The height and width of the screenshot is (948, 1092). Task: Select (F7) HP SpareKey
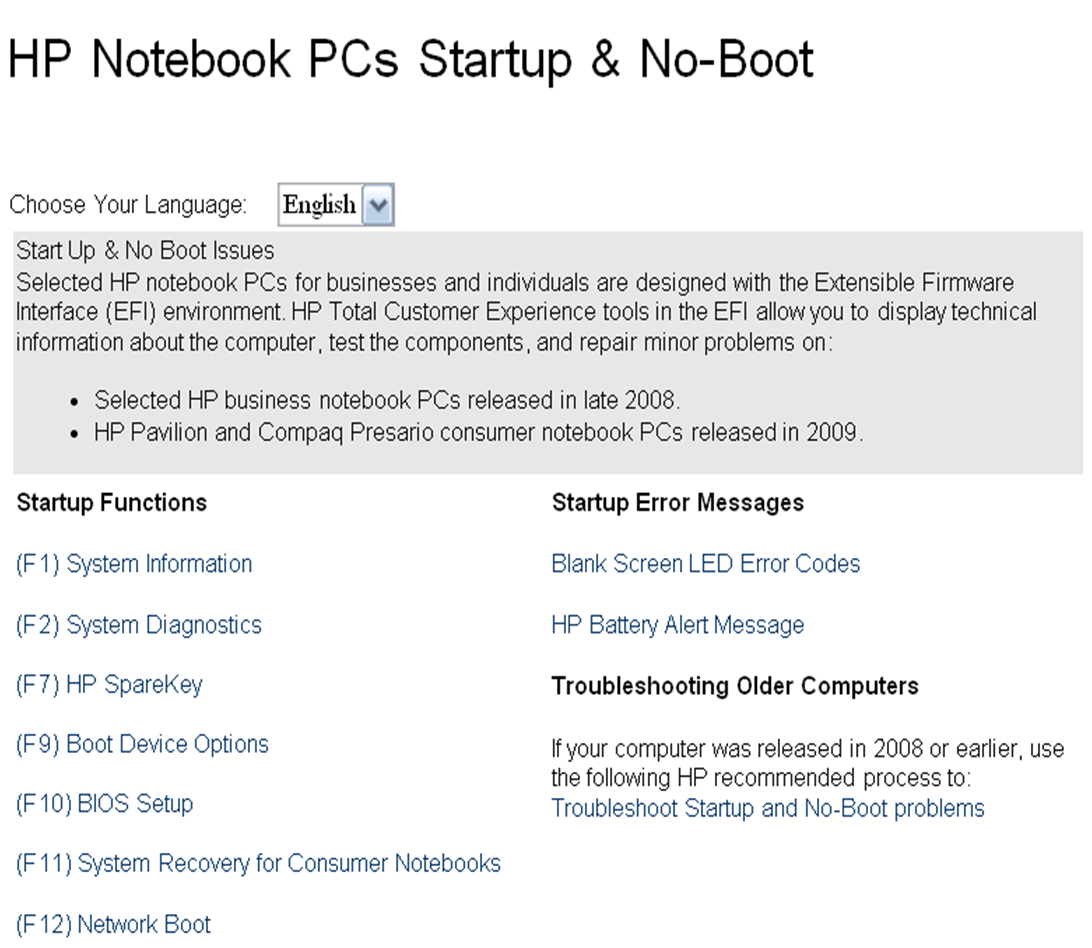pyautogui.click(x=109, y=684)
